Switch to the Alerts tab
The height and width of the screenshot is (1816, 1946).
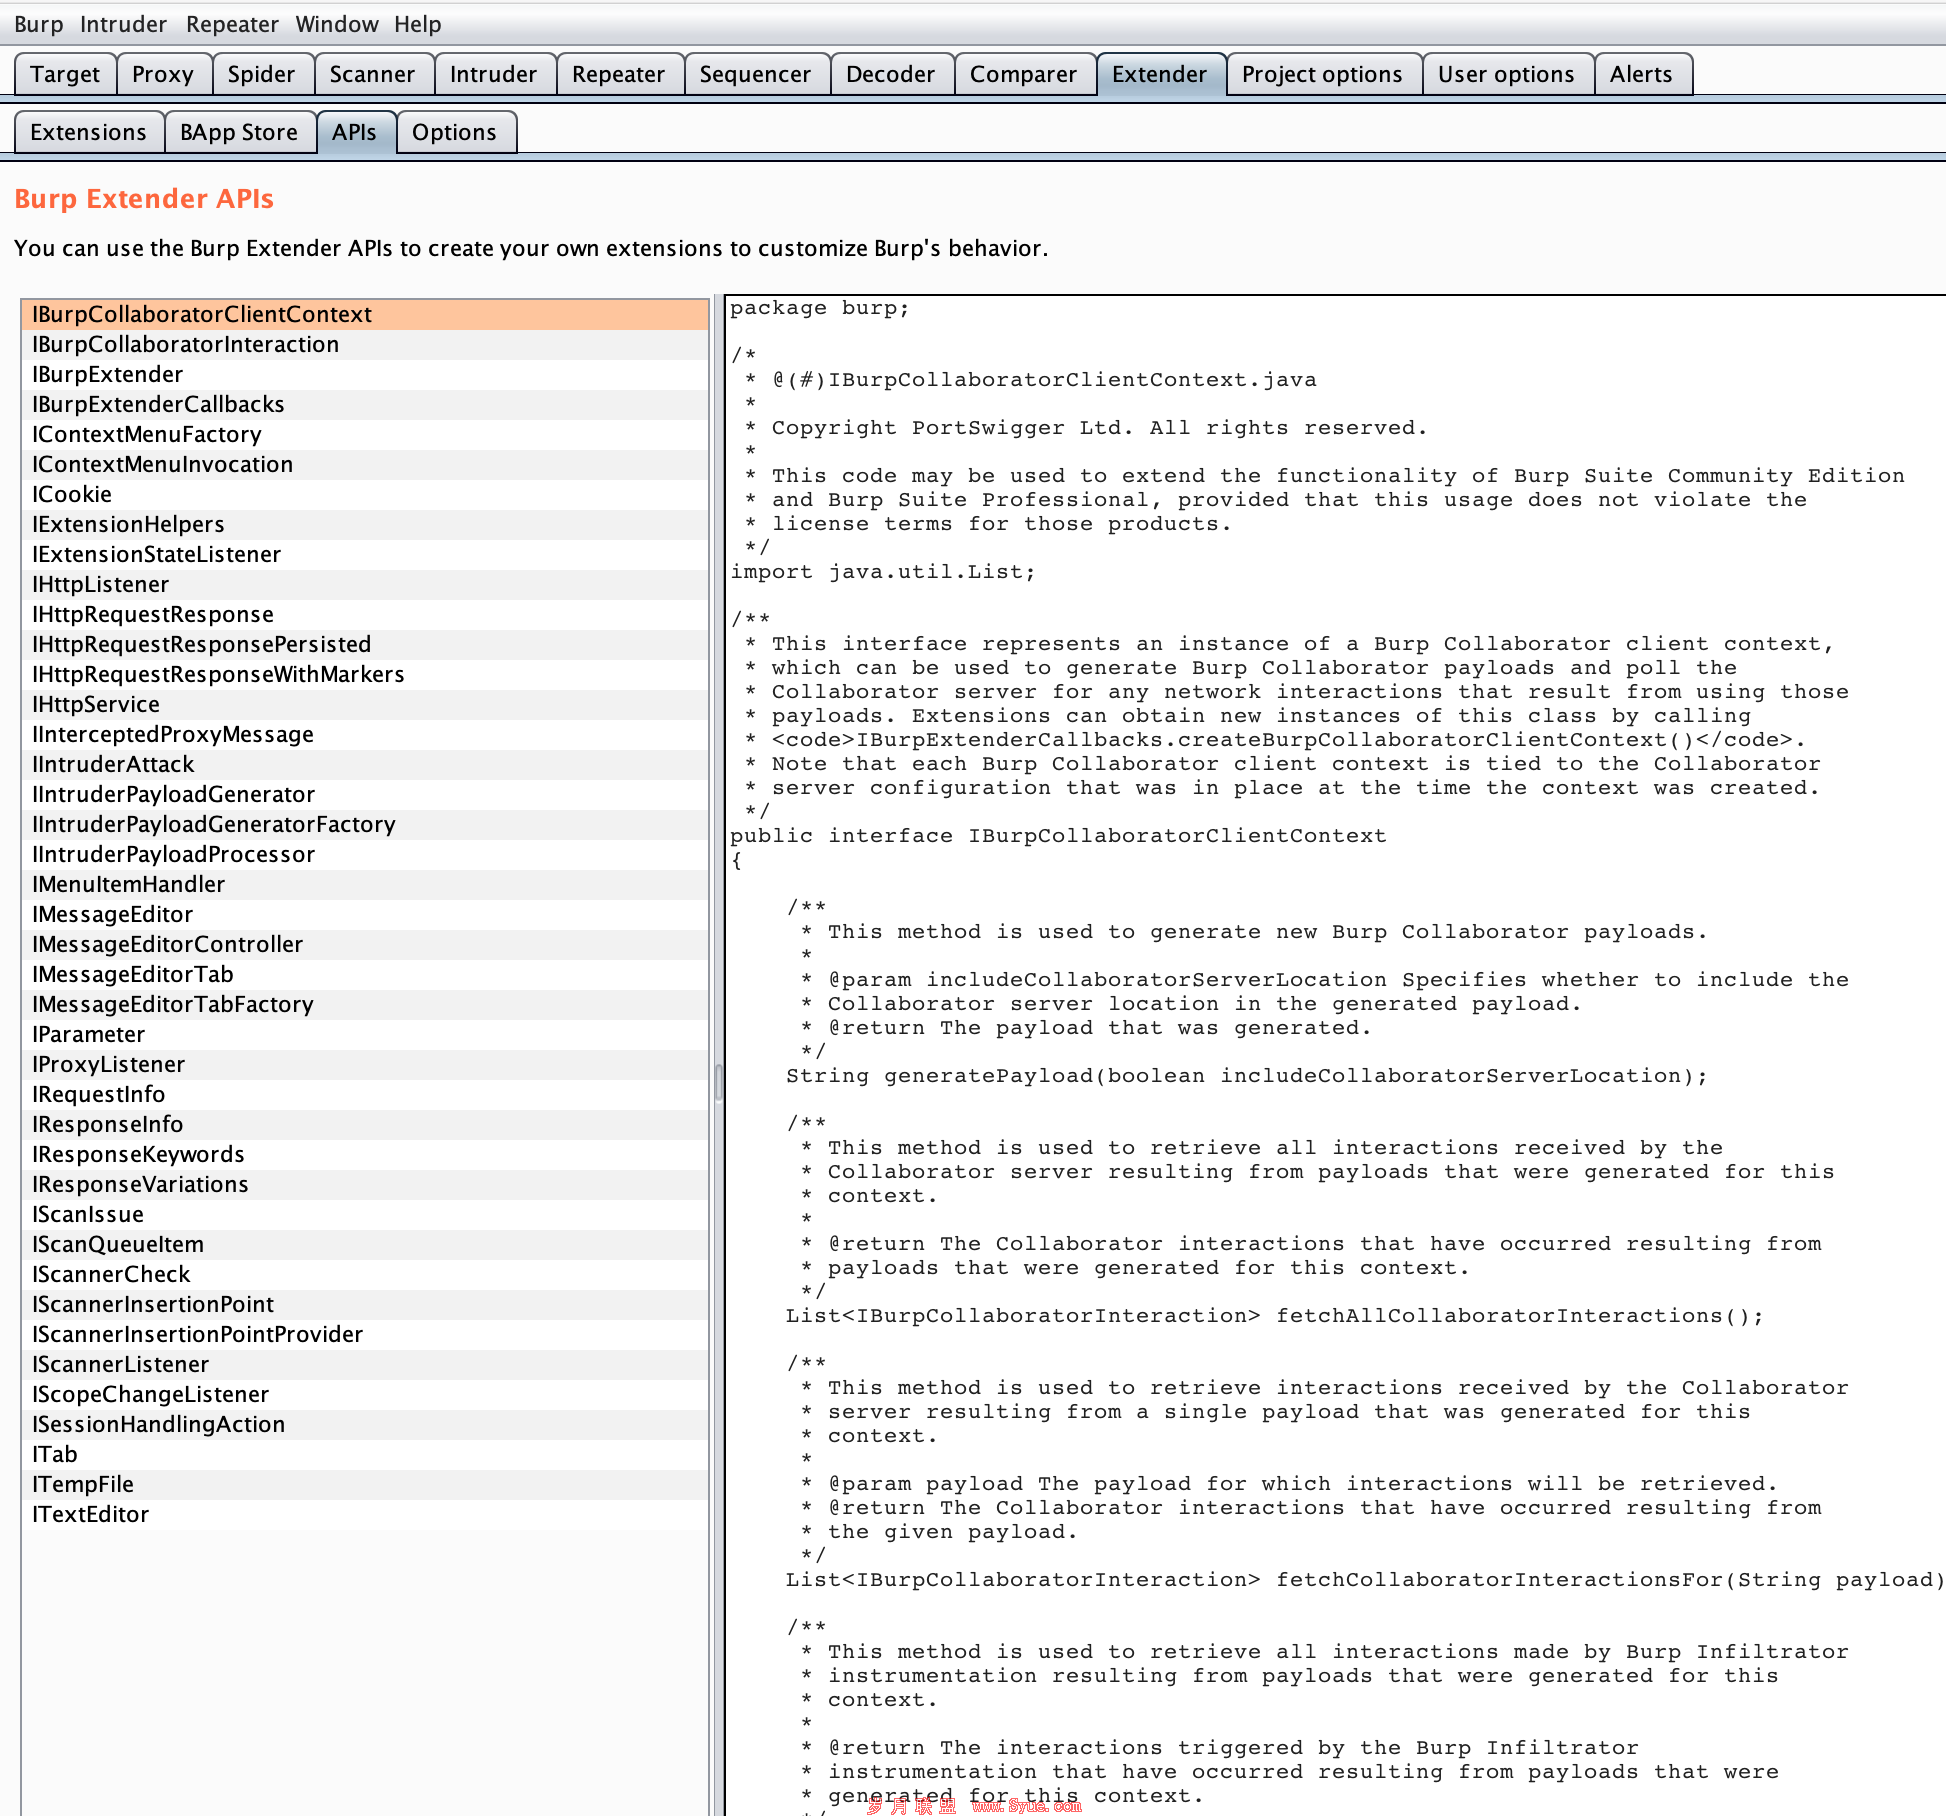coord(1641,74)
